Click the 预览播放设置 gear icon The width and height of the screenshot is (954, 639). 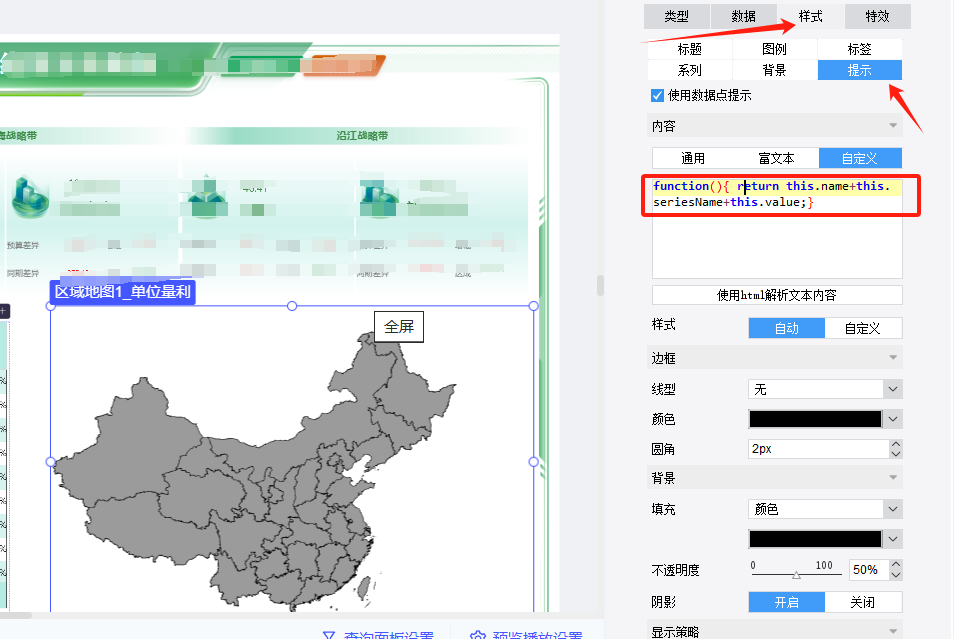click(x=478, y=635)
